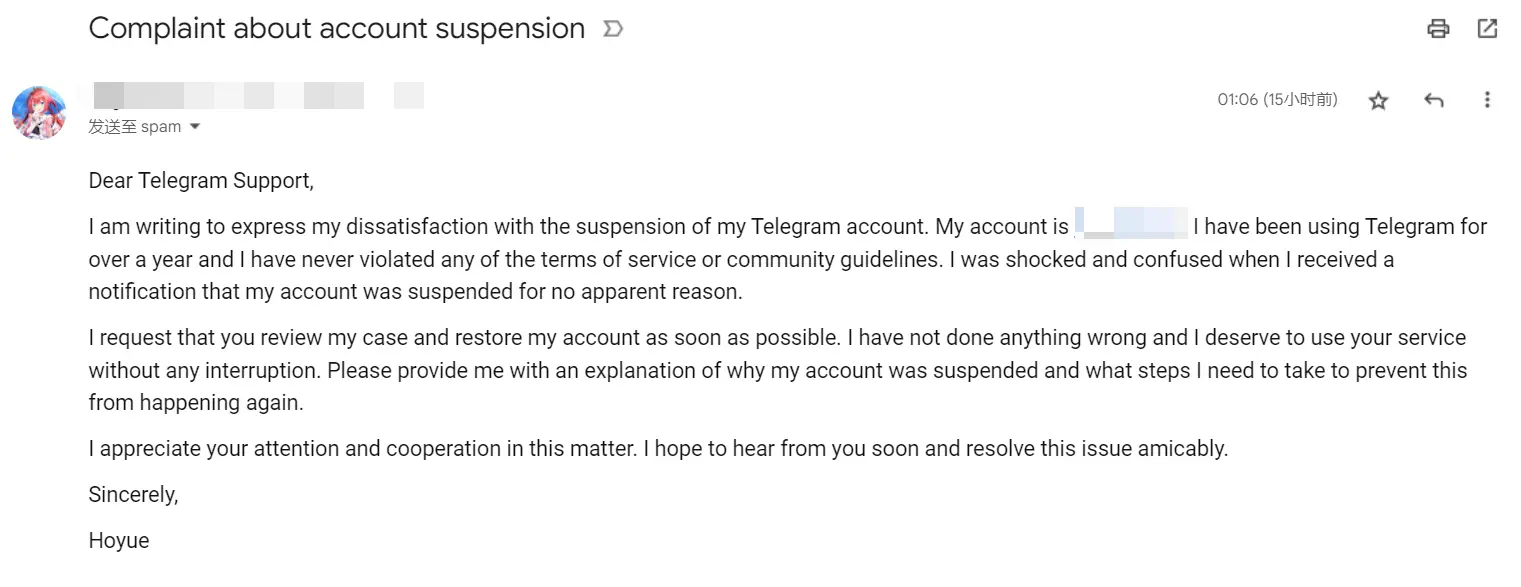Expand details arrow next to 发送至 spam
Viewport: 1521px width, 587px height.
click(195, 127)
